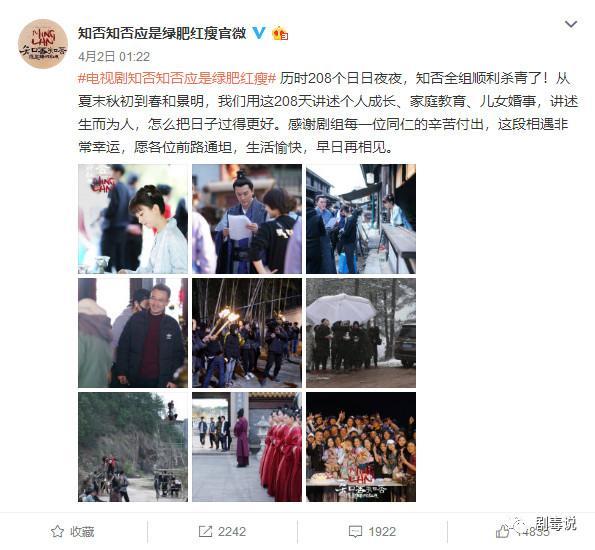This screenshot has width=595, height=550.
Task: Click the star favorite icon
Action: click(x=57, y=531)
